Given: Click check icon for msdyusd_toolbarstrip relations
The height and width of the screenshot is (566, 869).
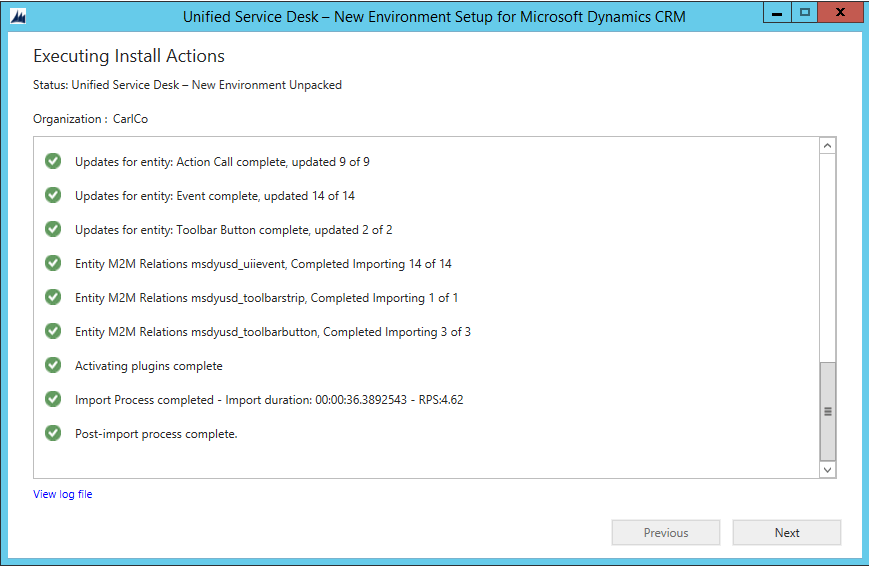Looking at the screenshot, I should pyautogui.click(x=53, y=297).
